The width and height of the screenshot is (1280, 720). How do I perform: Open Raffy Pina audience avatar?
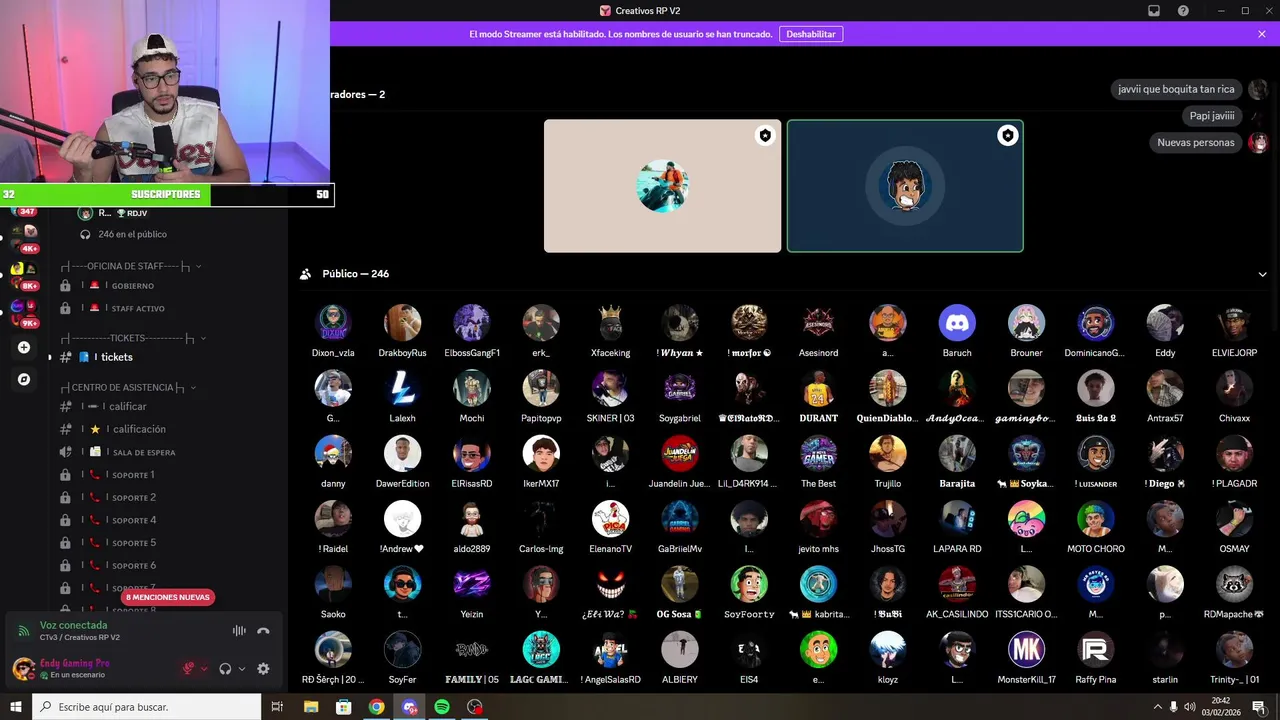[x=1096, y=649]
